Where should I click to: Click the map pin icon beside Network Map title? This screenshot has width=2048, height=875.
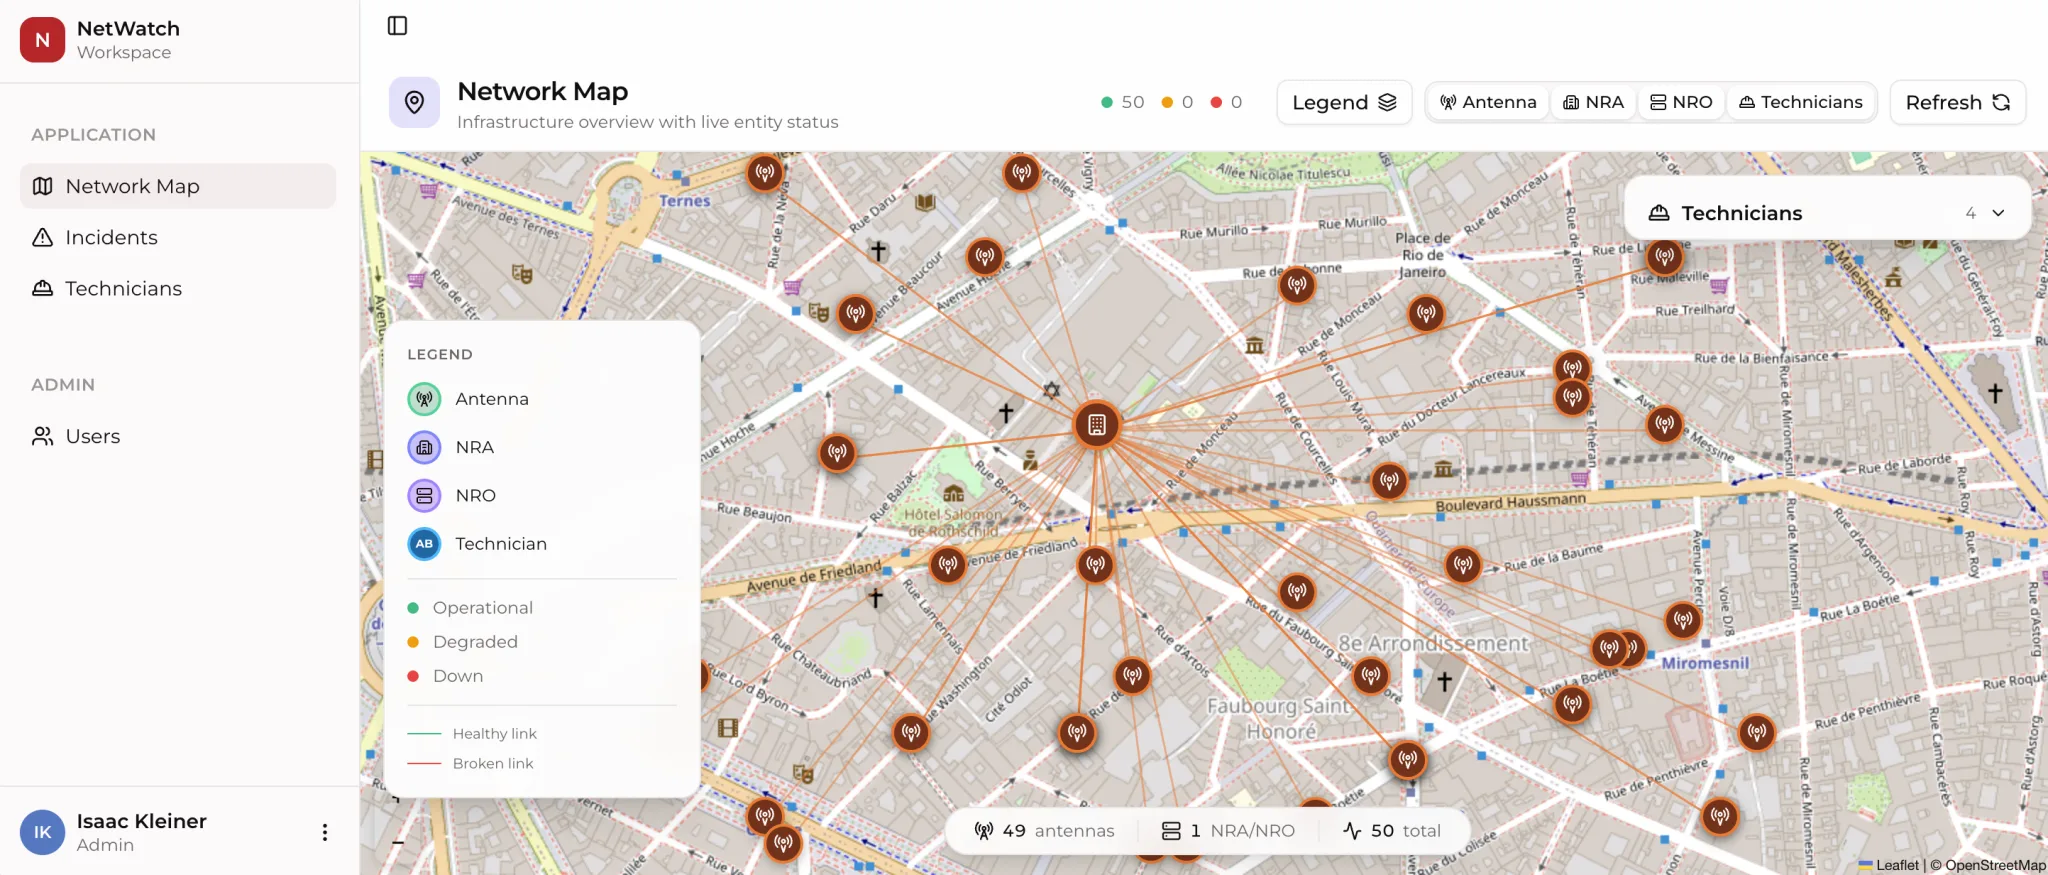[414, 102]
